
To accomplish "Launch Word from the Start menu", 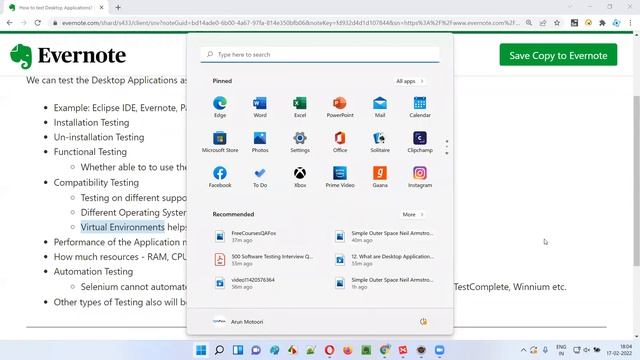I will (260, 107).
